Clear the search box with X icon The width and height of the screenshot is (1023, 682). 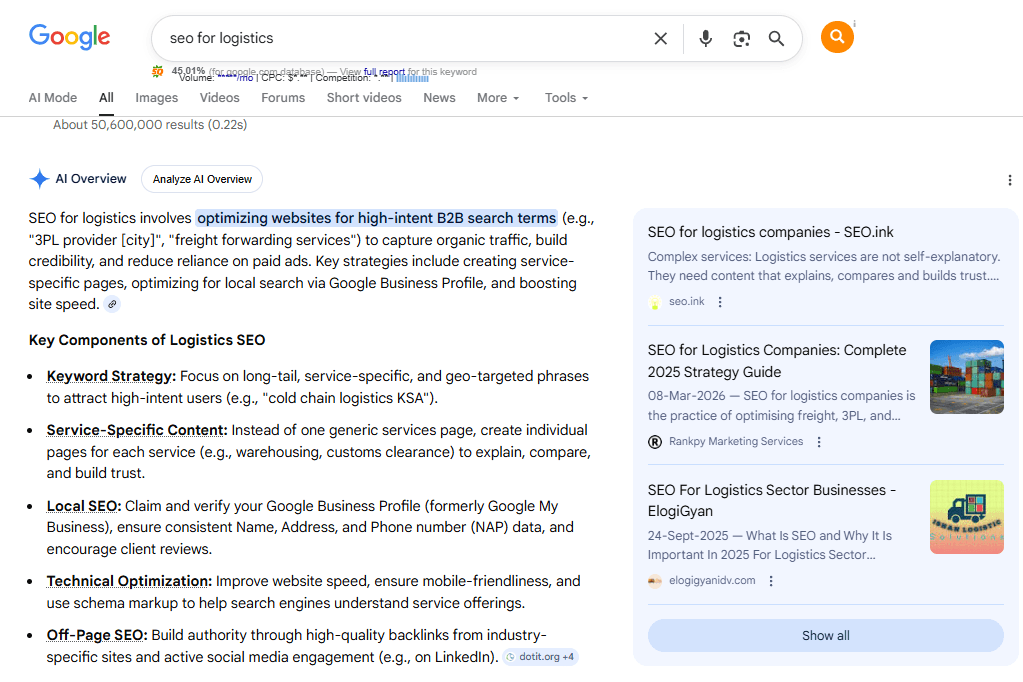(660, 39)
